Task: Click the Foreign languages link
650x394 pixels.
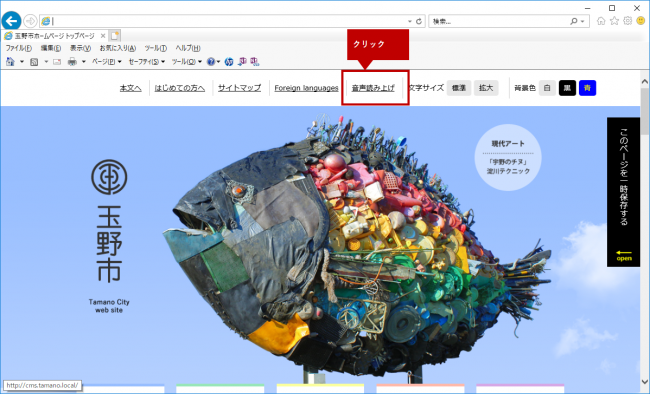Action: coord(306,88)
